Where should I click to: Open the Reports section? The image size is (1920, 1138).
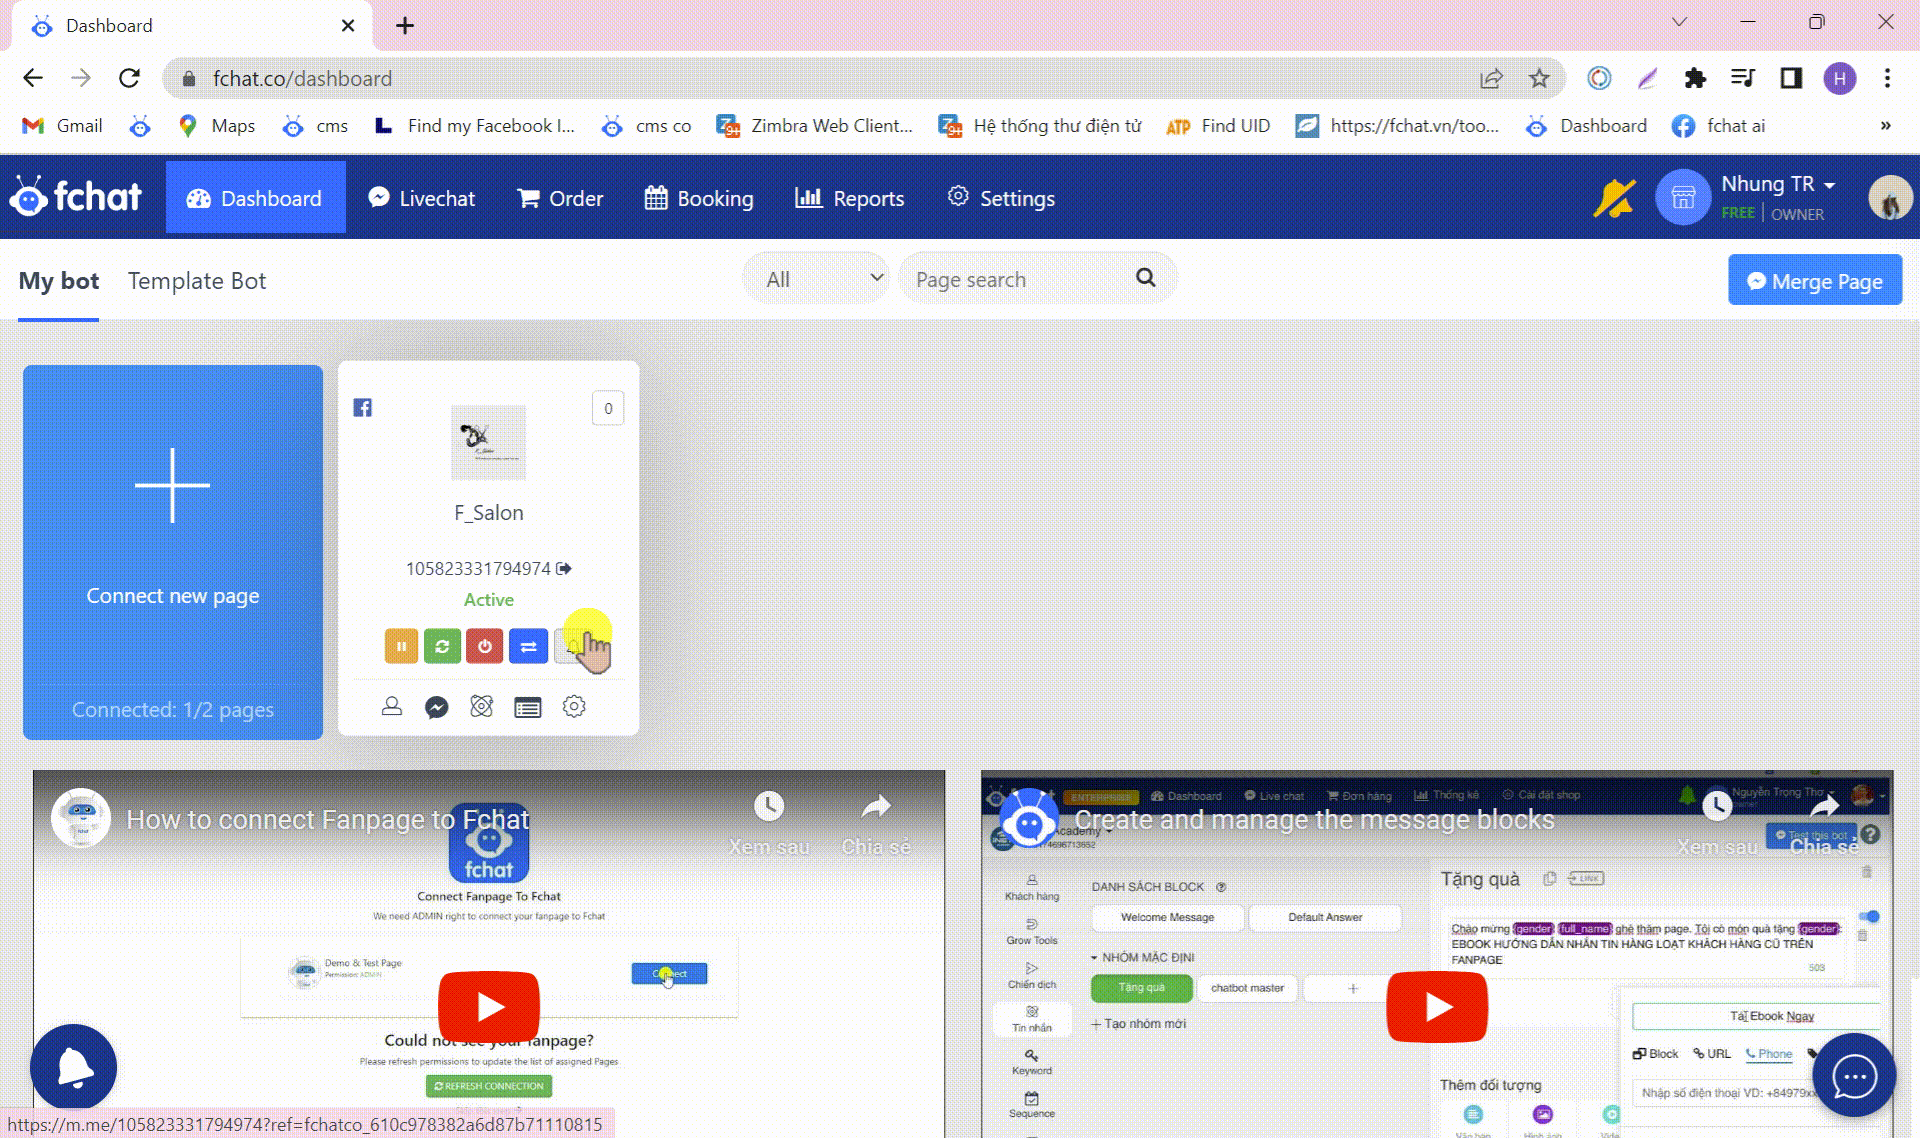(849, 198)
